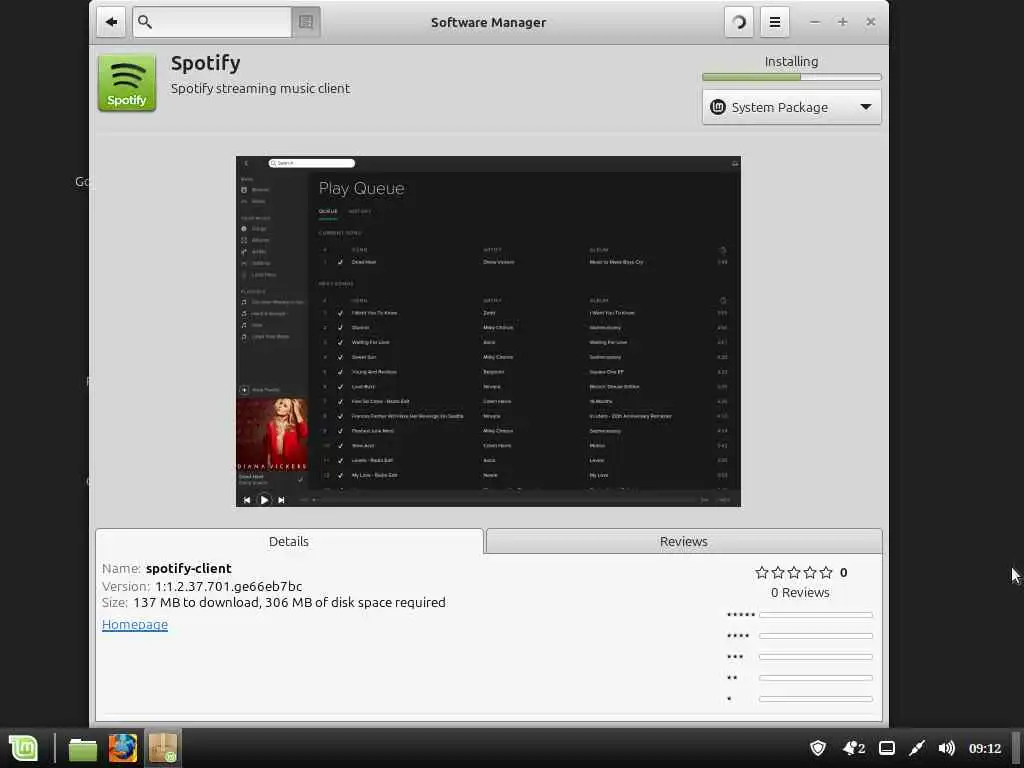The image size is (1024, 768).
Task: Click the Spotify app logo icon
Action: [x=127, y=82]
